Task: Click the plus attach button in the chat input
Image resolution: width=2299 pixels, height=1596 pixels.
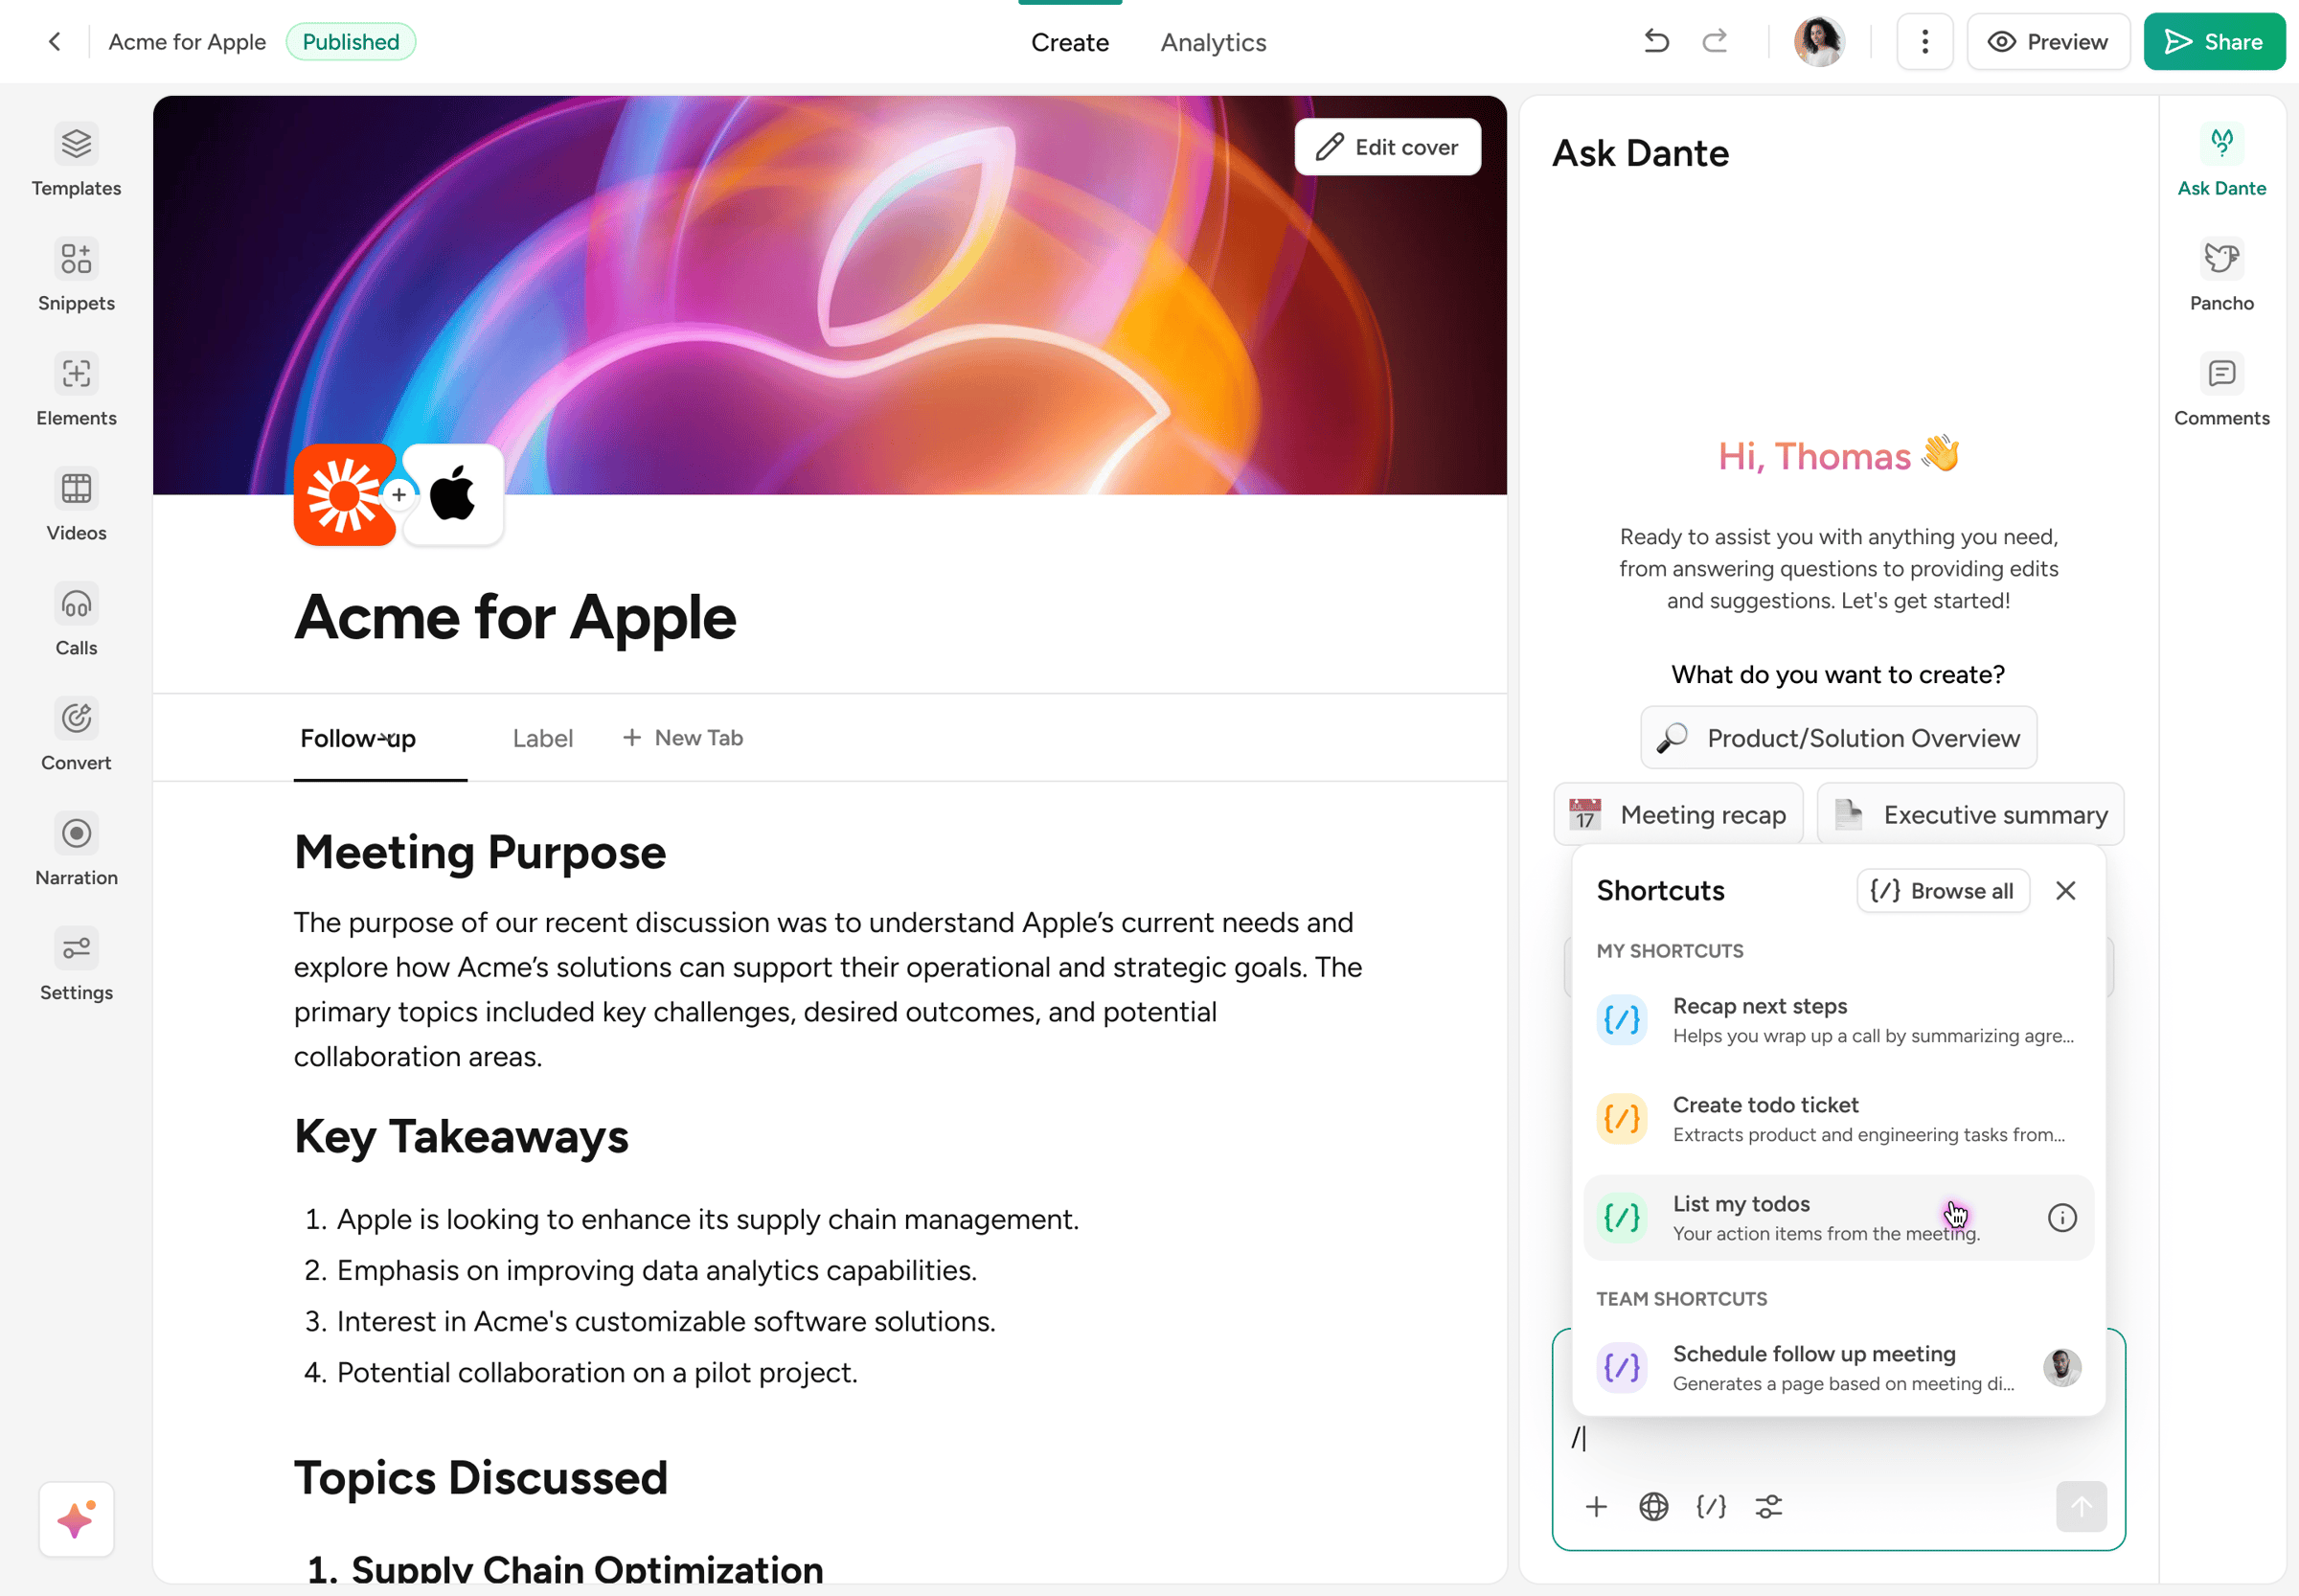Action: (x=1596, y=1506)
